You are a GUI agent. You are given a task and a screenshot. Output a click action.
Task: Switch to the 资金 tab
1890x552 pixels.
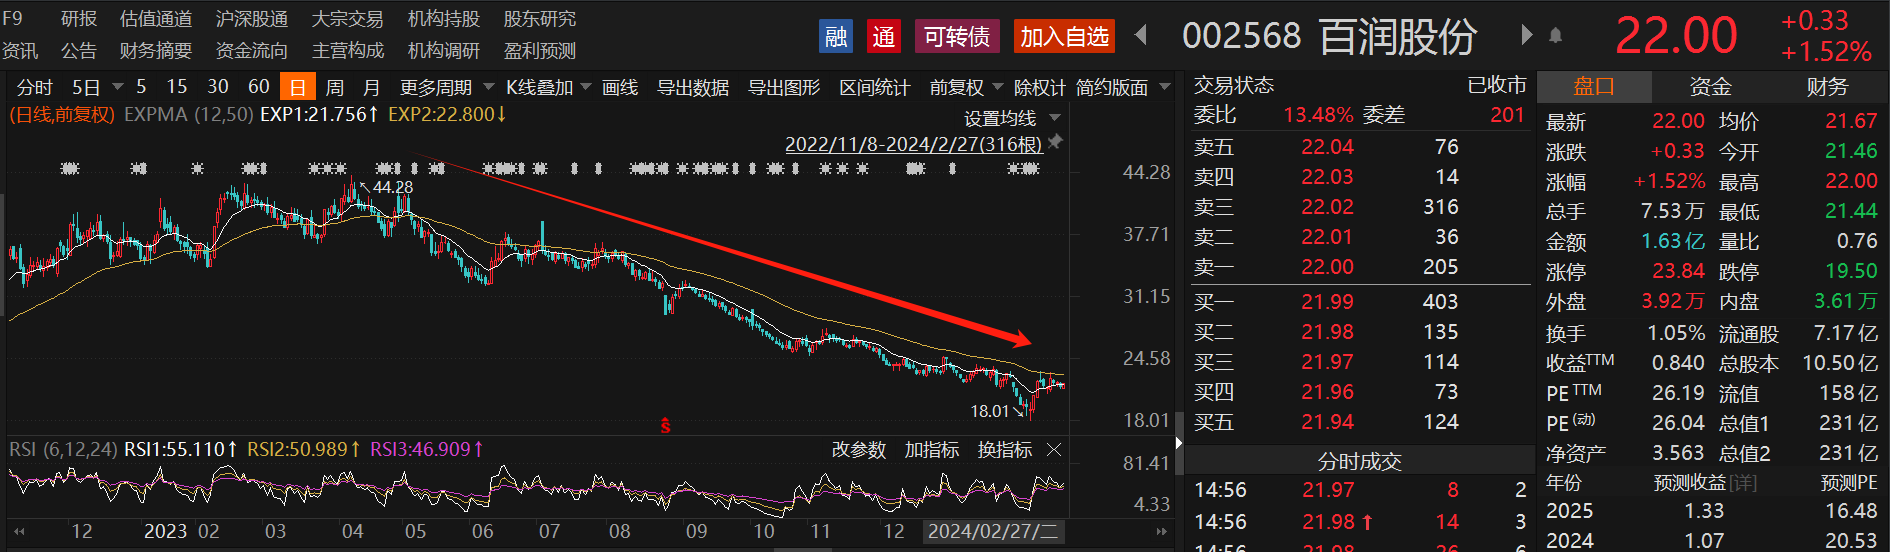[1710, 87]
